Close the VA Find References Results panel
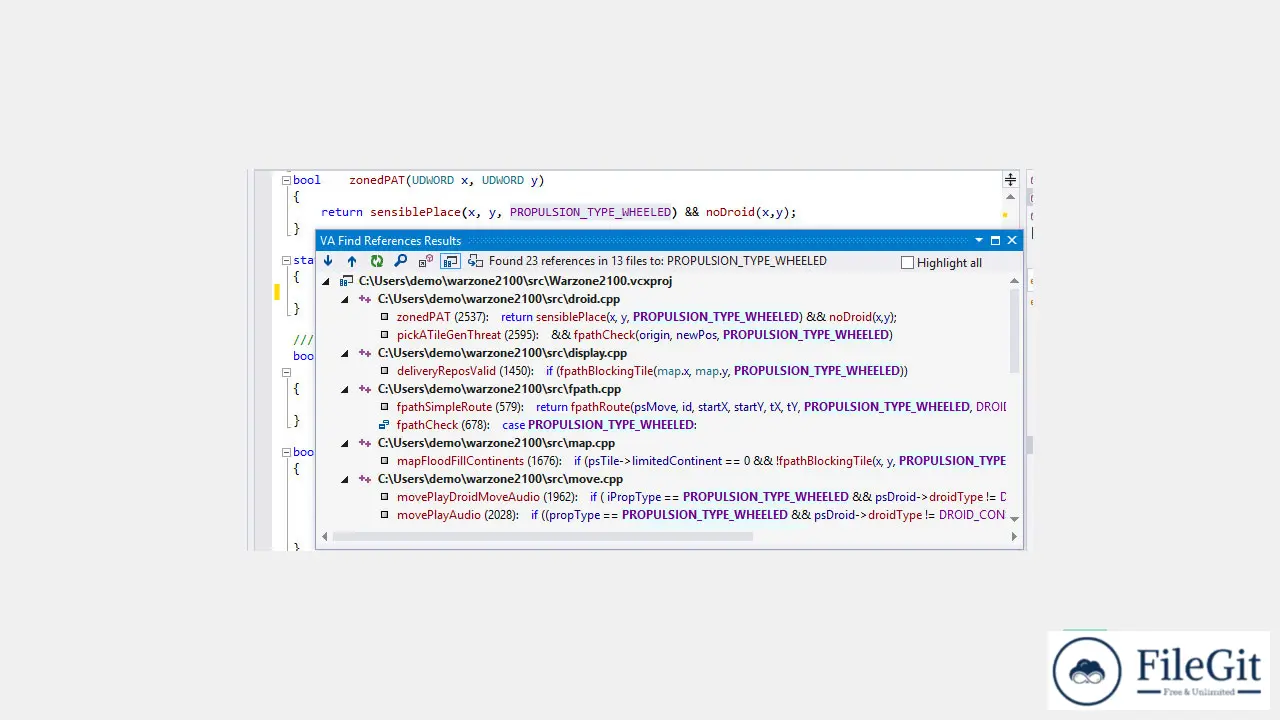Viewport: 1280px width, 720px height. 1012,241
